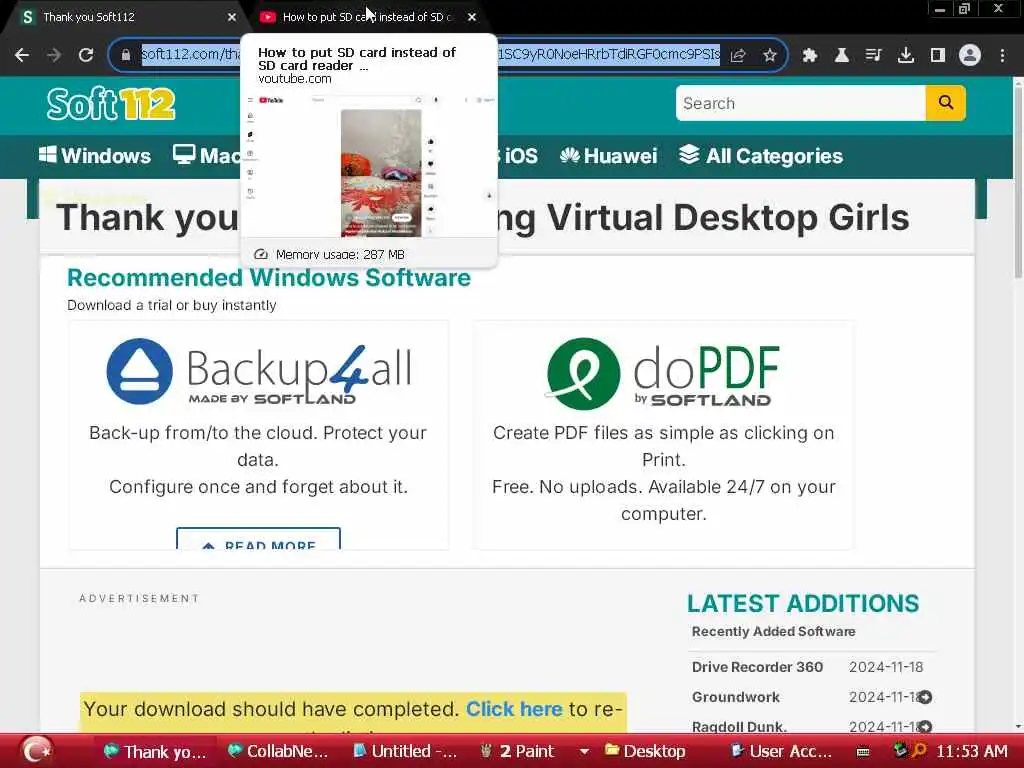Click the keyboard icon in system tray
Image resolution: width=1024 pixels, height=768 pixels.
[x=863, y=752]
